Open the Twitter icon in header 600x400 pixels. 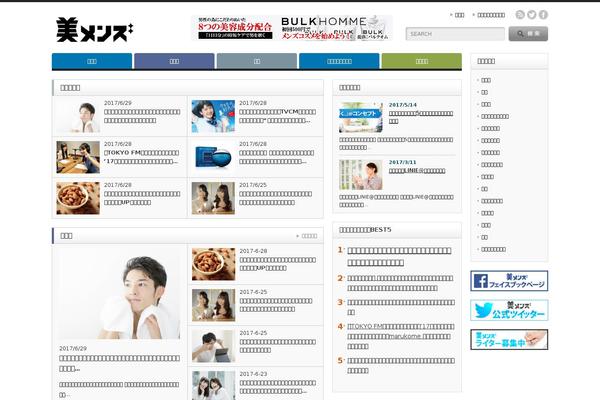[x=532, y=15]
